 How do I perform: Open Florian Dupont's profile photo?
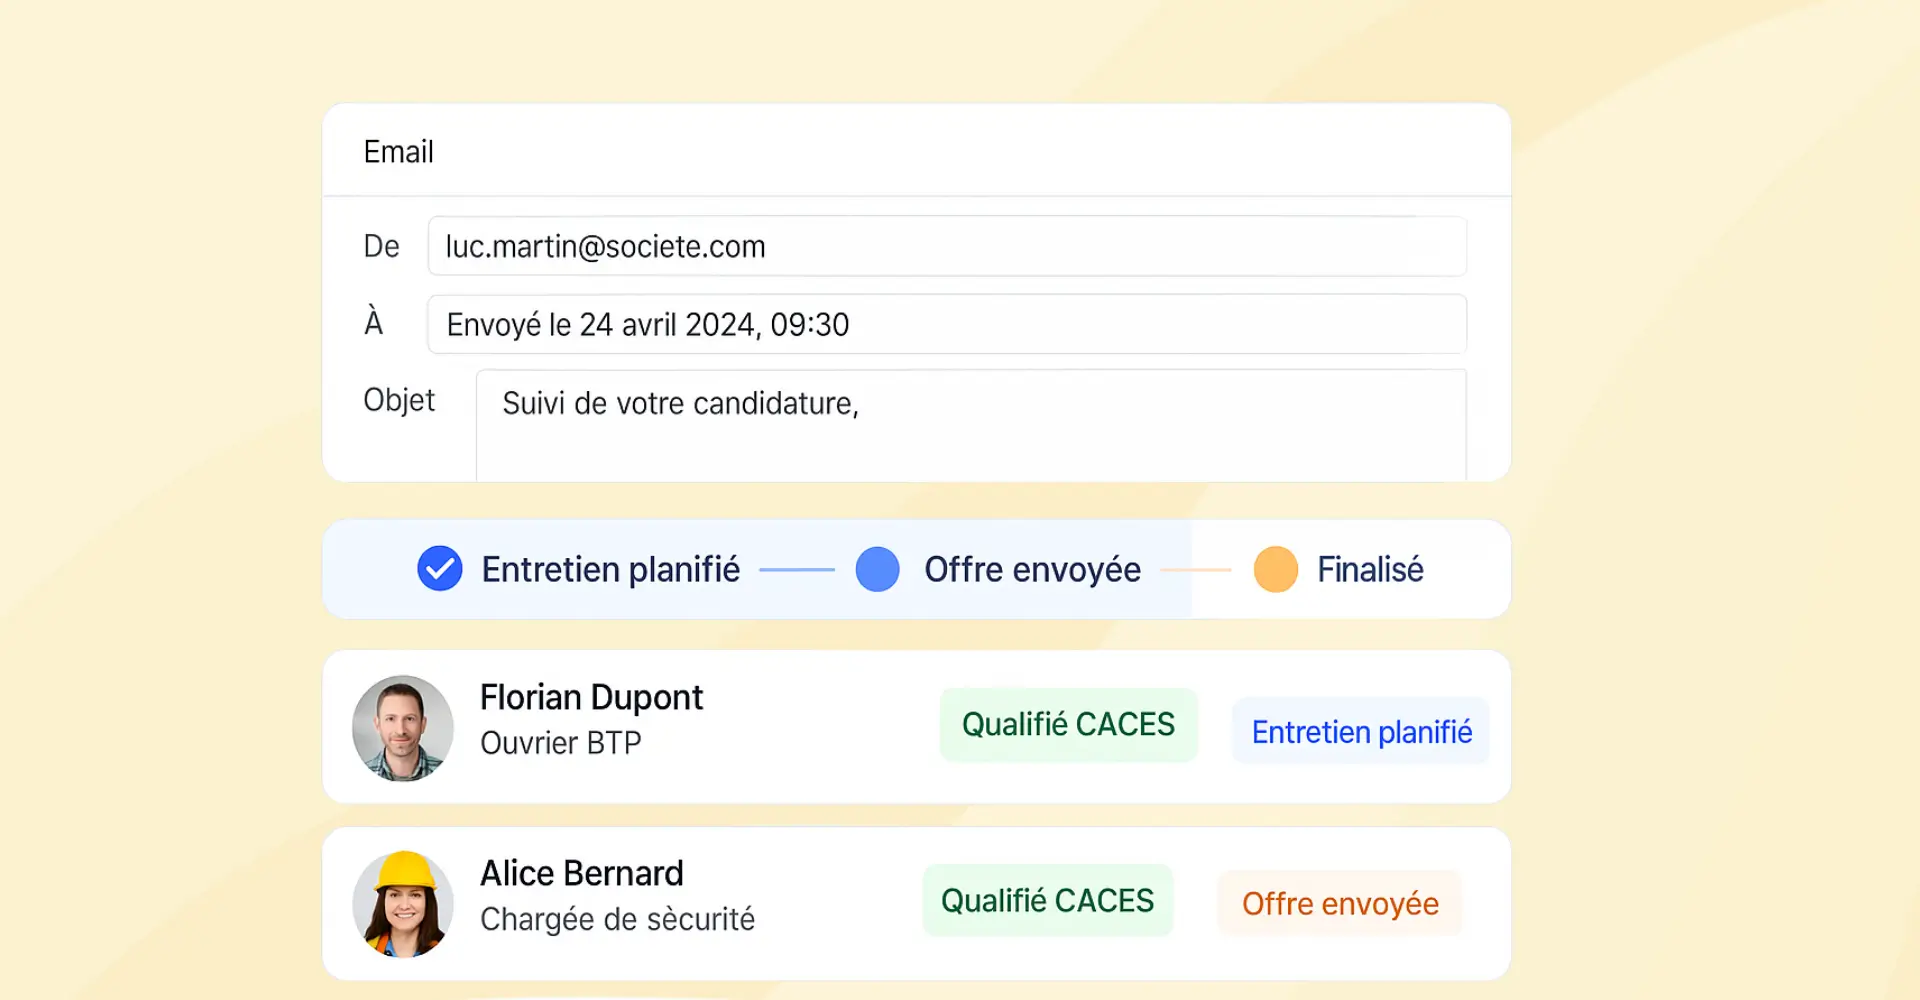coord(402,727)
